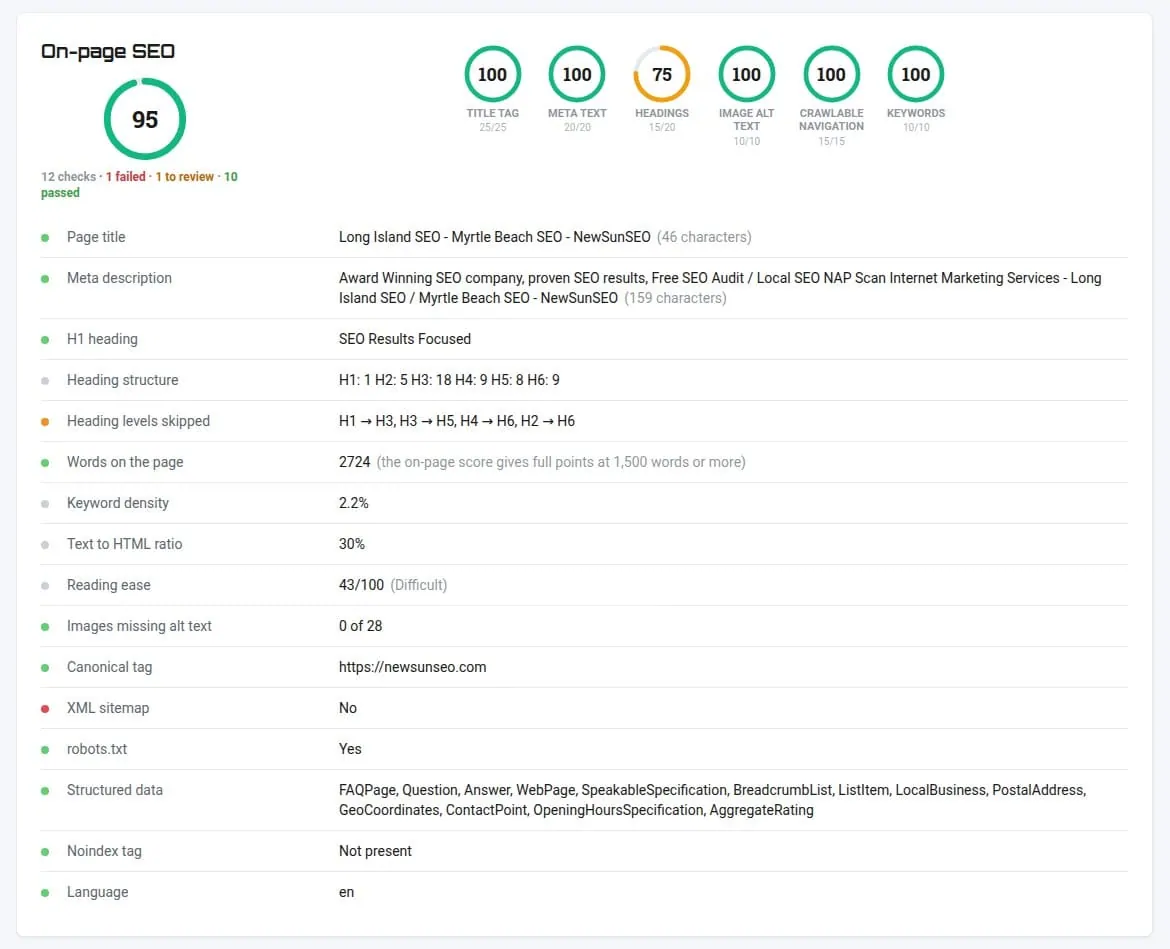
Task: Click the '25/25' points under Title Tag
Action: (492, 128)
